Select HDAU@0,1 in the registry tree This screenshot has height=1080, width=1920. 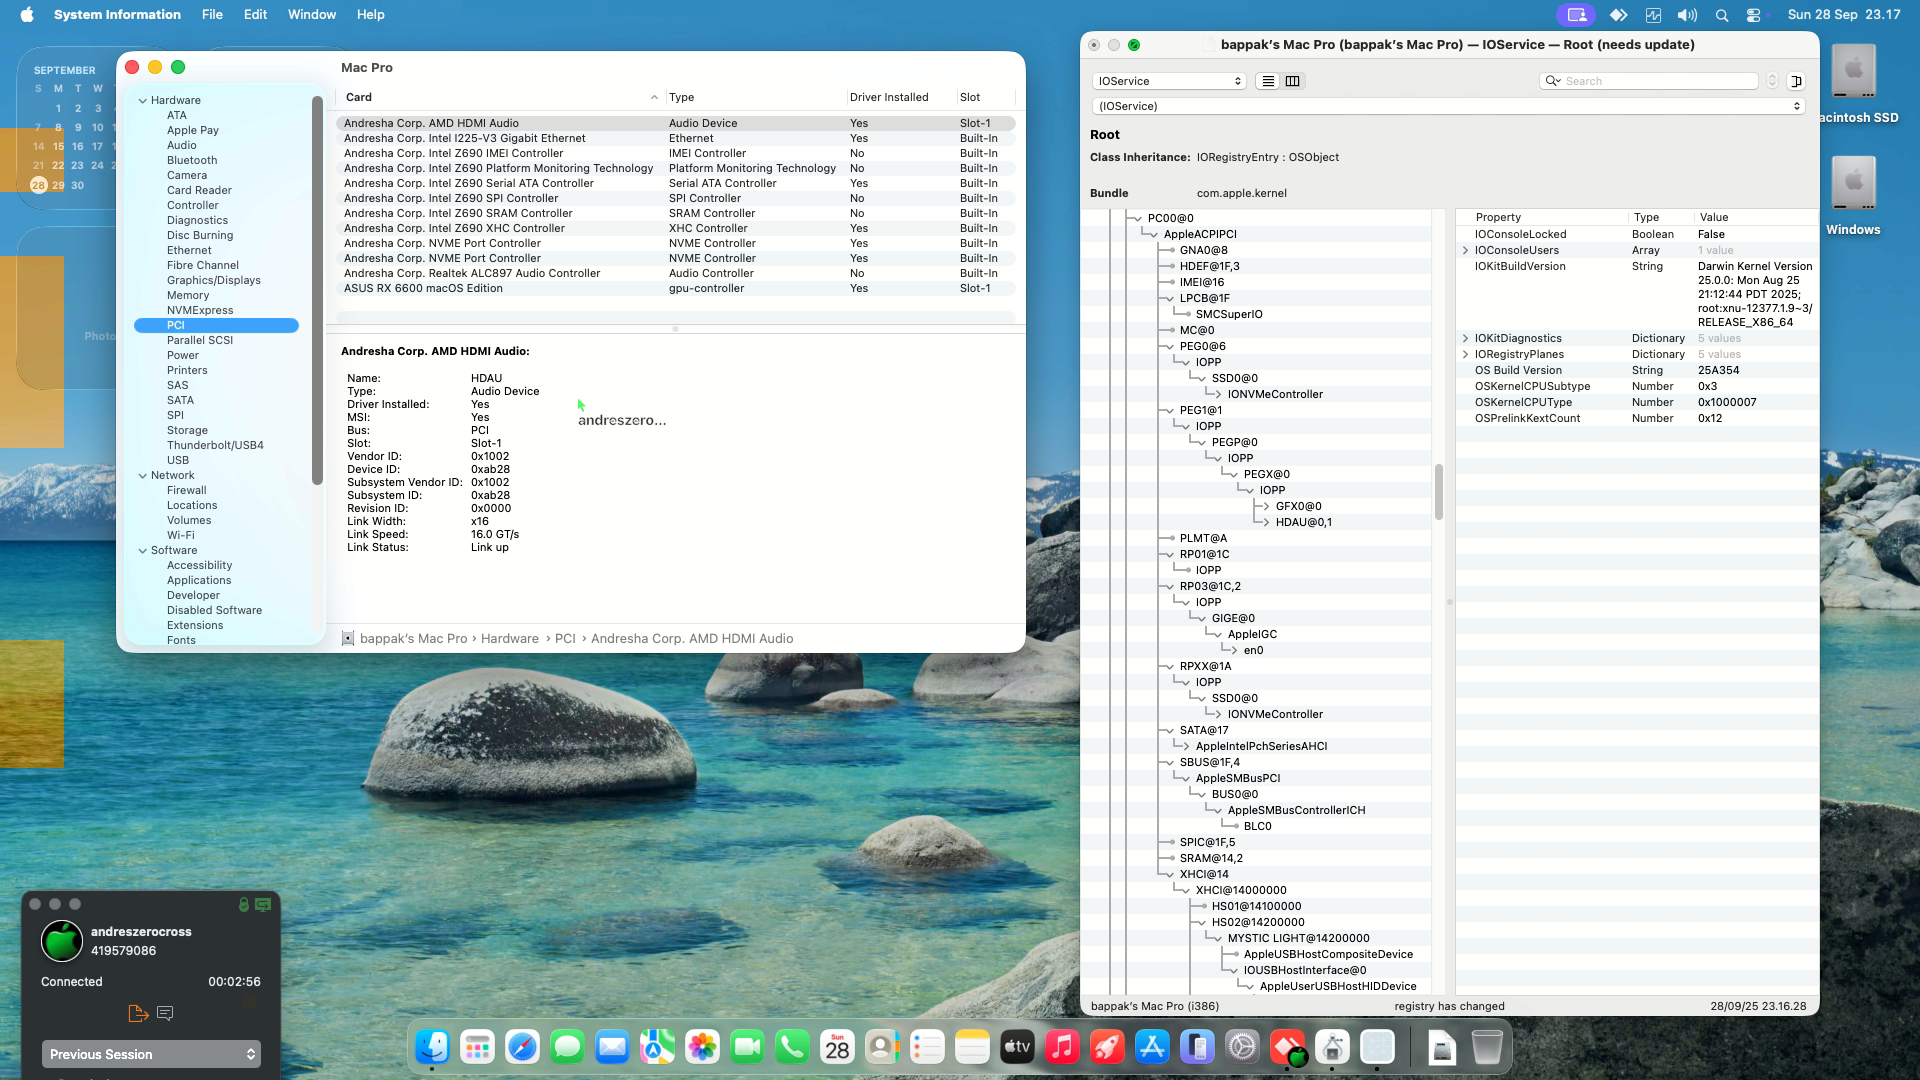[x=1303, y=522]
